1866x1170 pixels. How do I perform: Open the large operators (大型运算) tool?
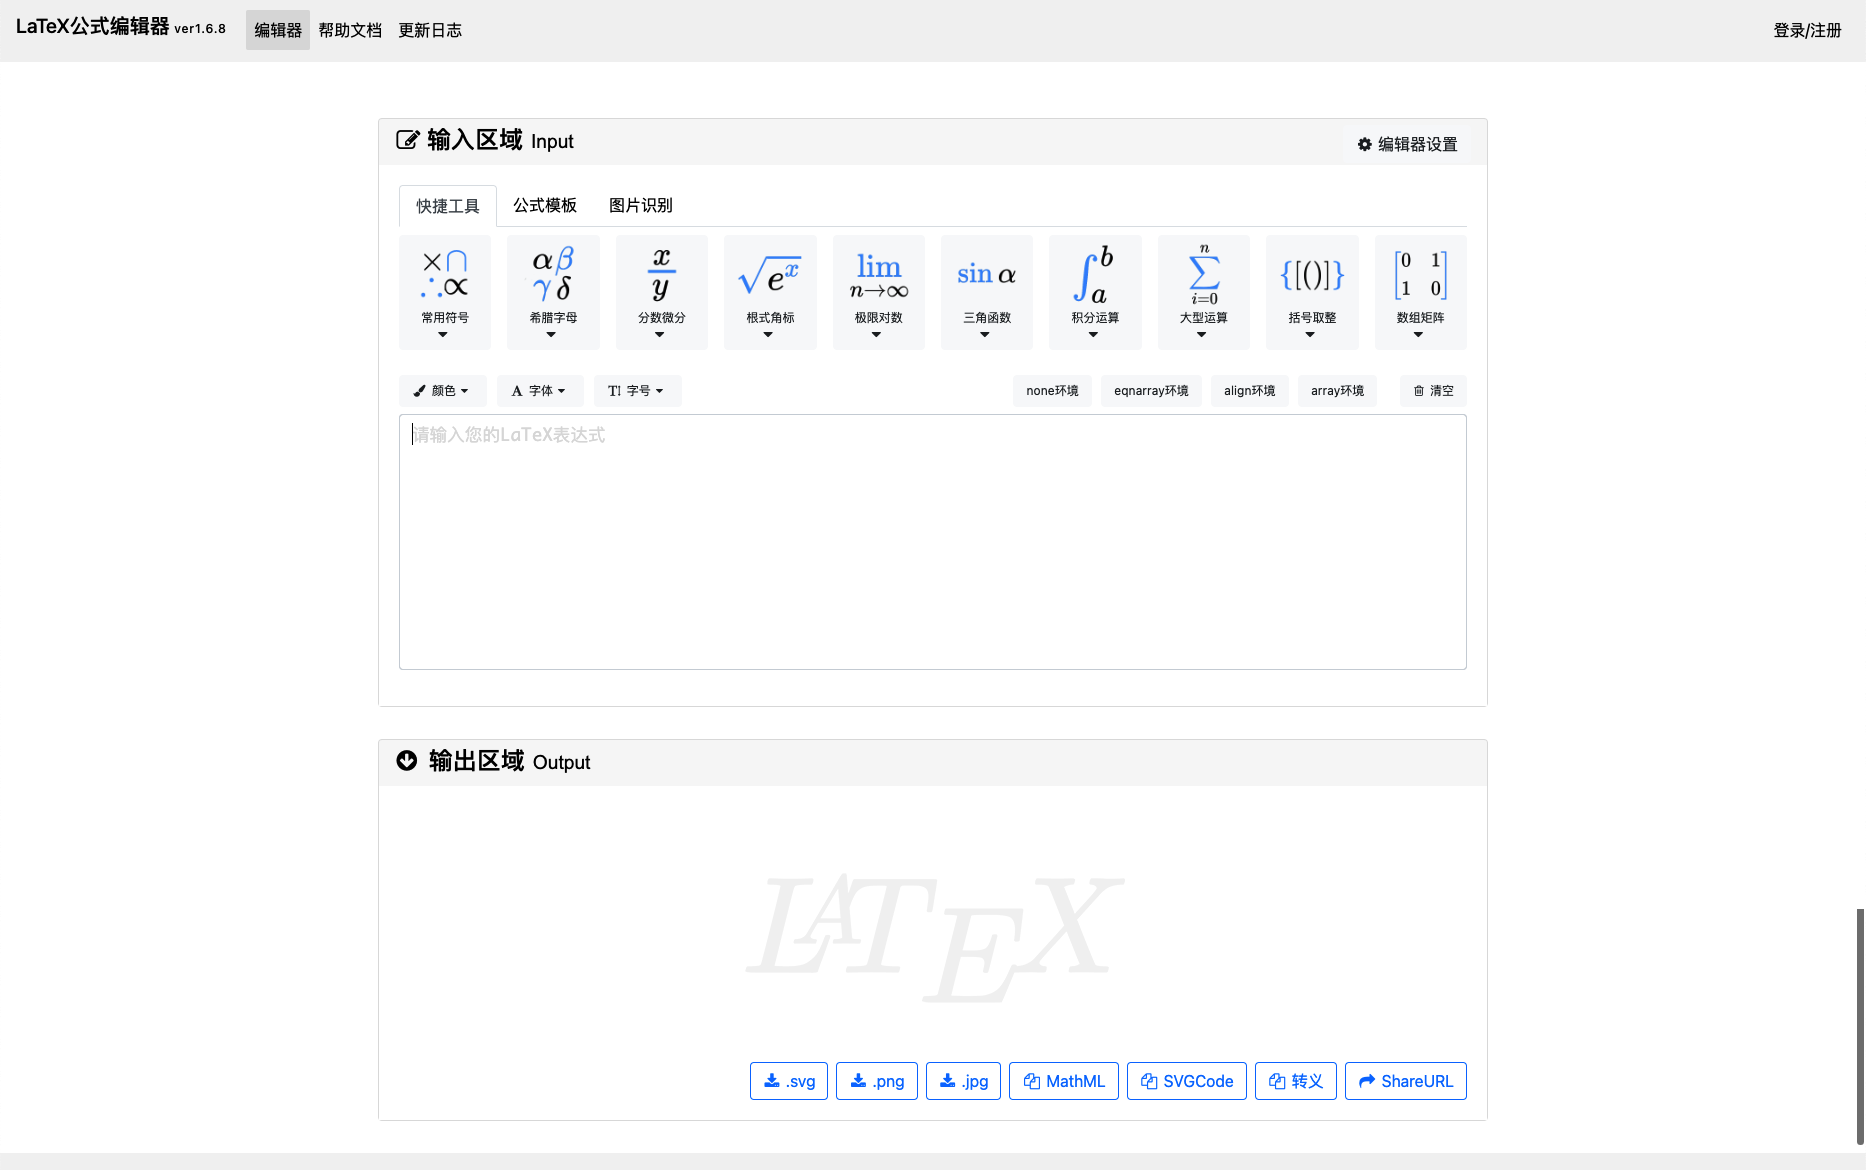click(1203, 292)
